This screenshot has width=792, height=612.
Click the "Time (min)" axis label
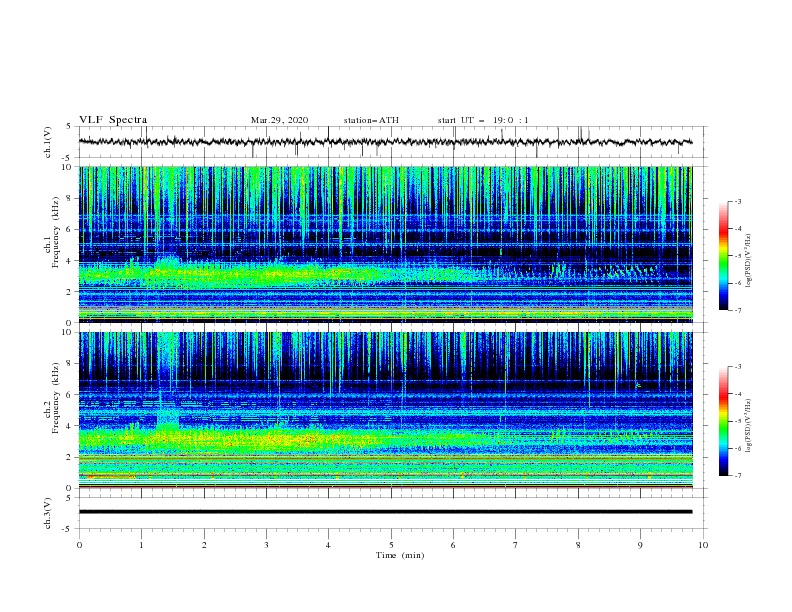[400, 555]
